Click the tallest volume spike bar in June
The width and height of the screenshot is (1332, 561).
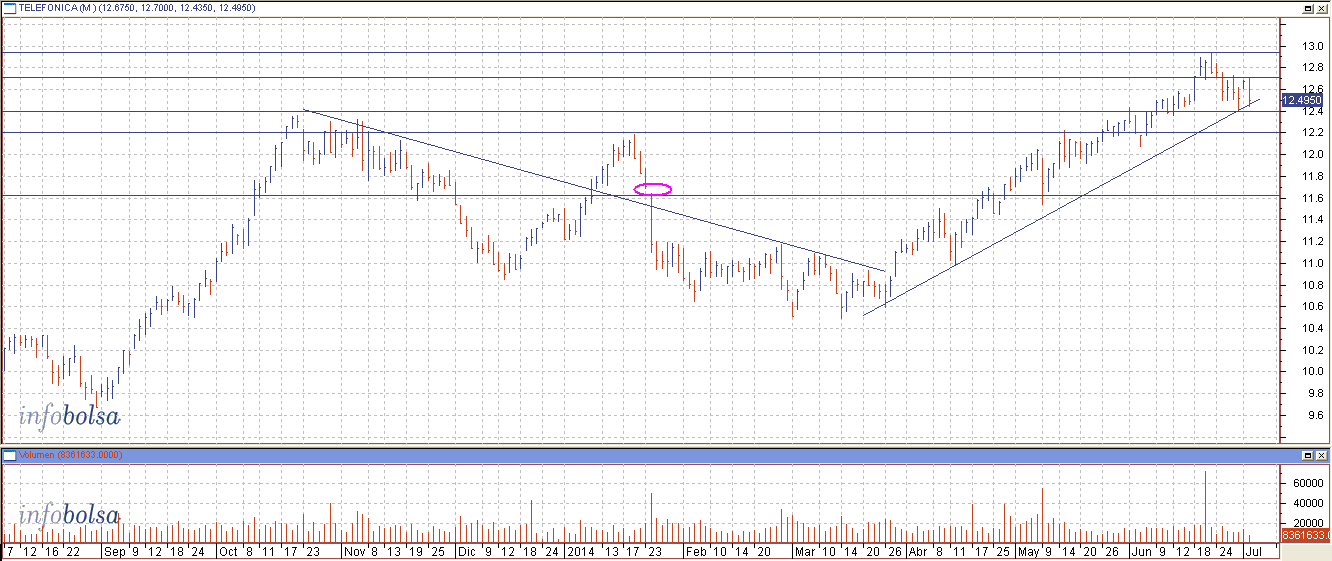pyautogui.click(x=1205, y=506)
